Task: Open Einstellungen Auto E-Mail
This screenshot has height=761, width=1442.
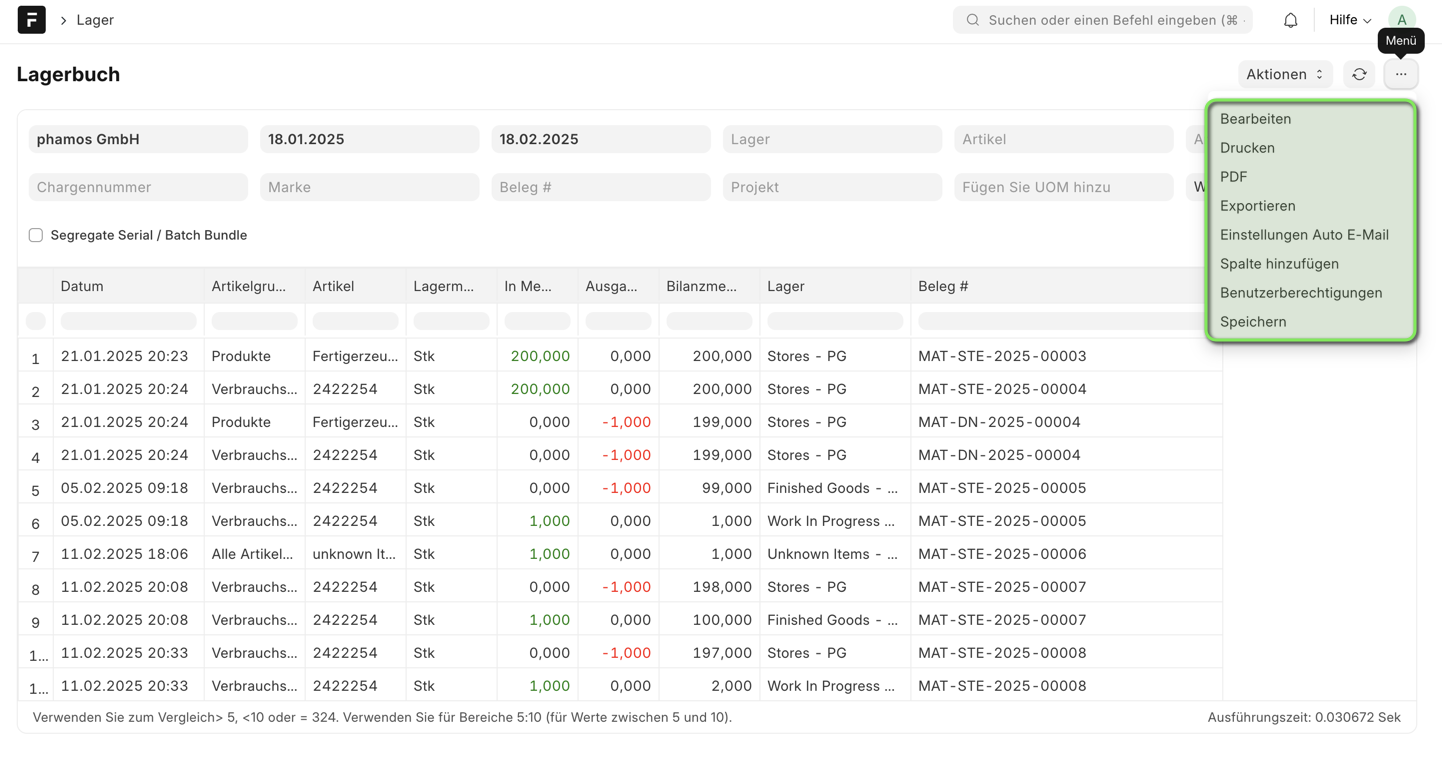Action: point(1311,235)
